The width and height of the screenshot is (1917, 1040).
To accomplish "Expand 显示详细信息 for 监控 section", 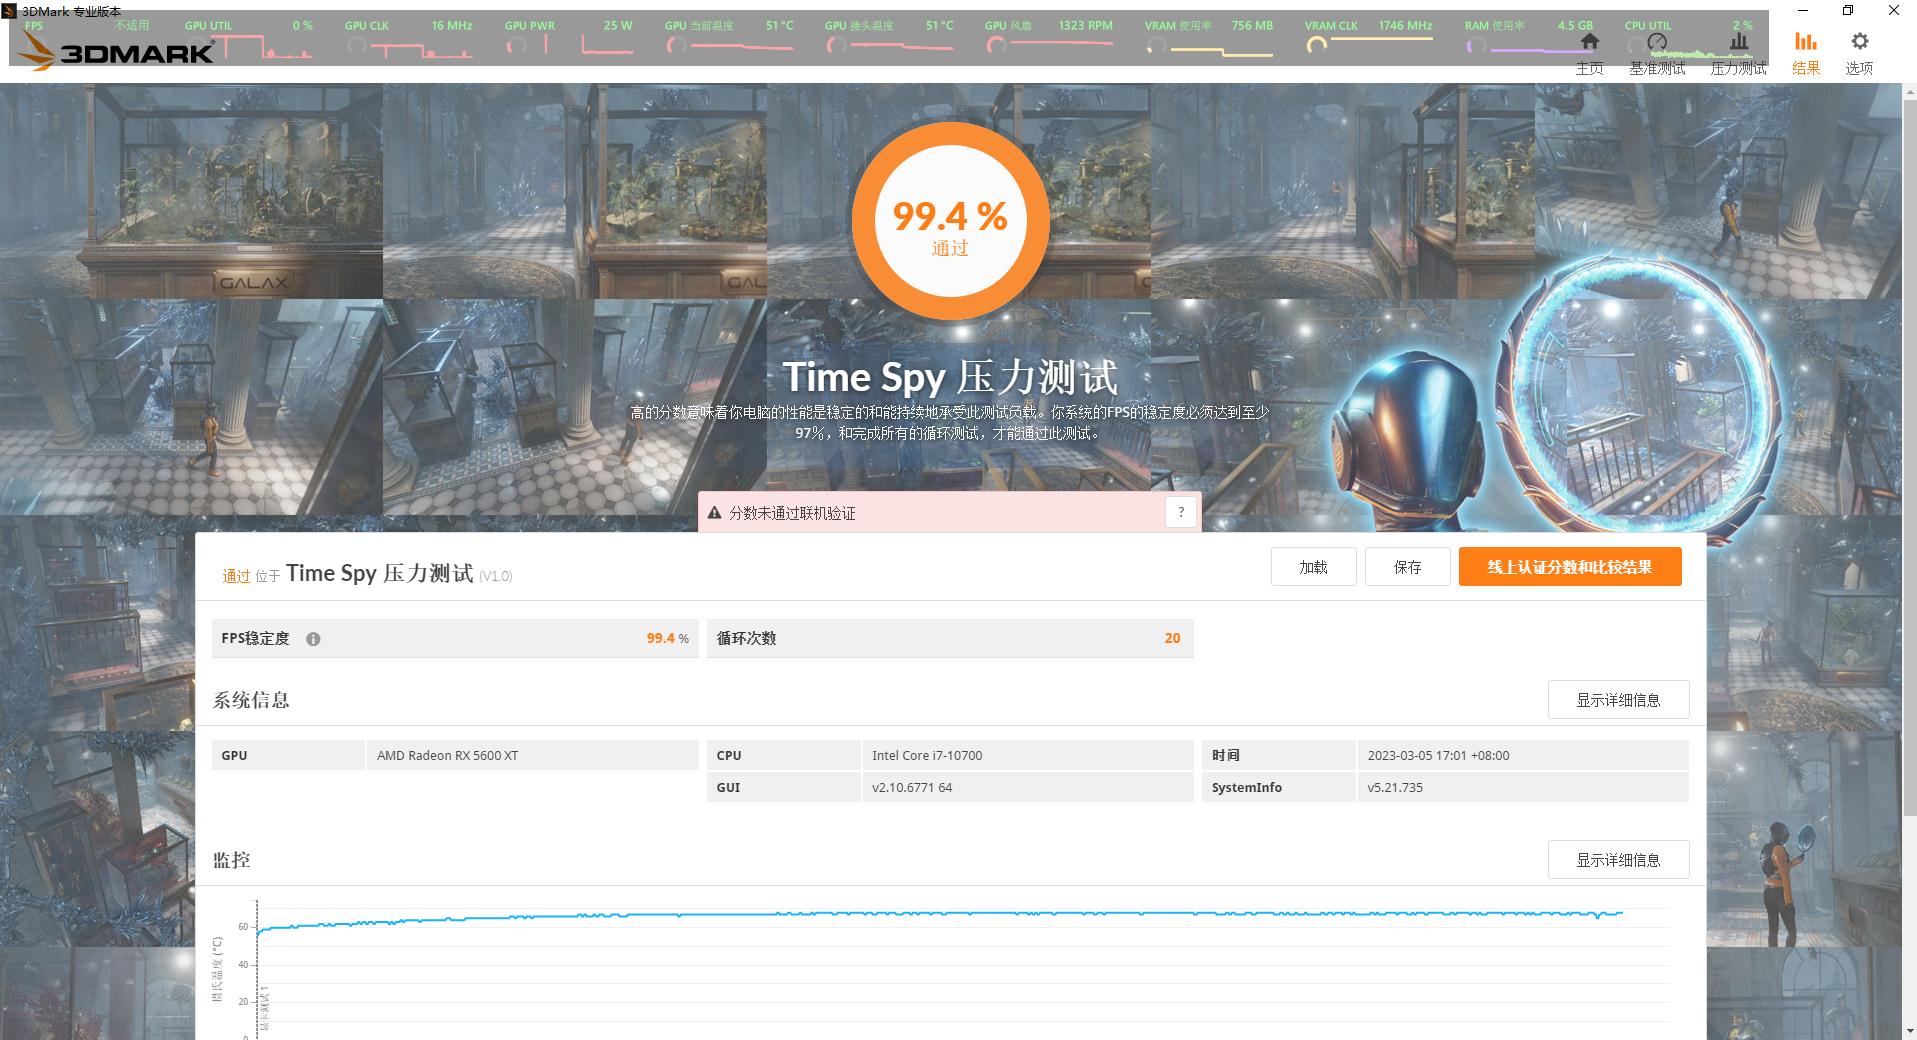I will [x=1617, y=859].
